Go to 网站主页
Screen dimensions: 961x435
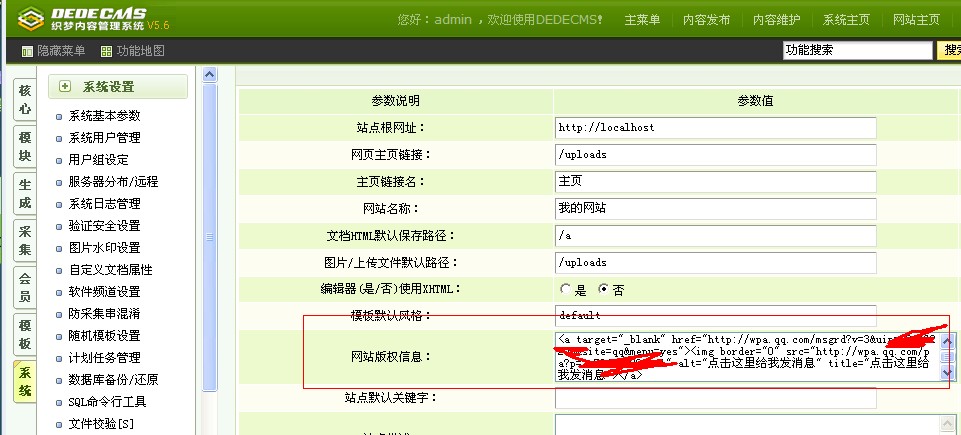click(x=916, y=20)
